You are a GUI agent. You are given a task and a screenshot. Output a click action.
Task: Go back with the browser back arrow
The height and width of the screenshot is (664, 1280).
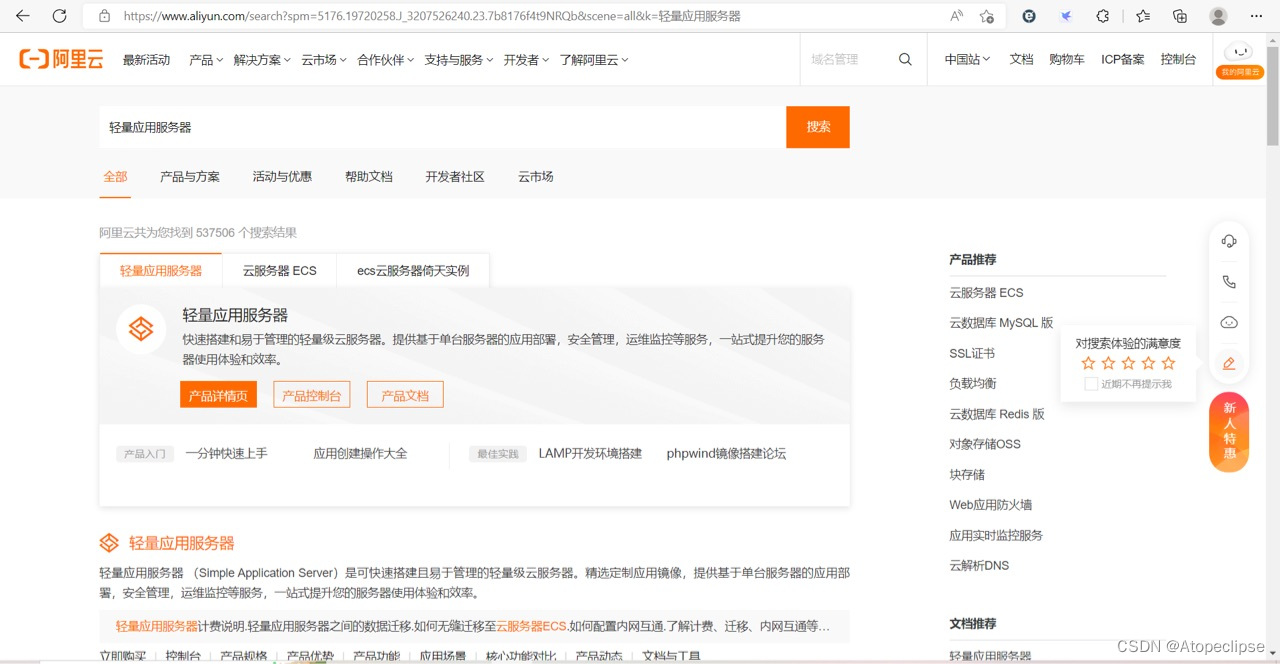(23, 16)
